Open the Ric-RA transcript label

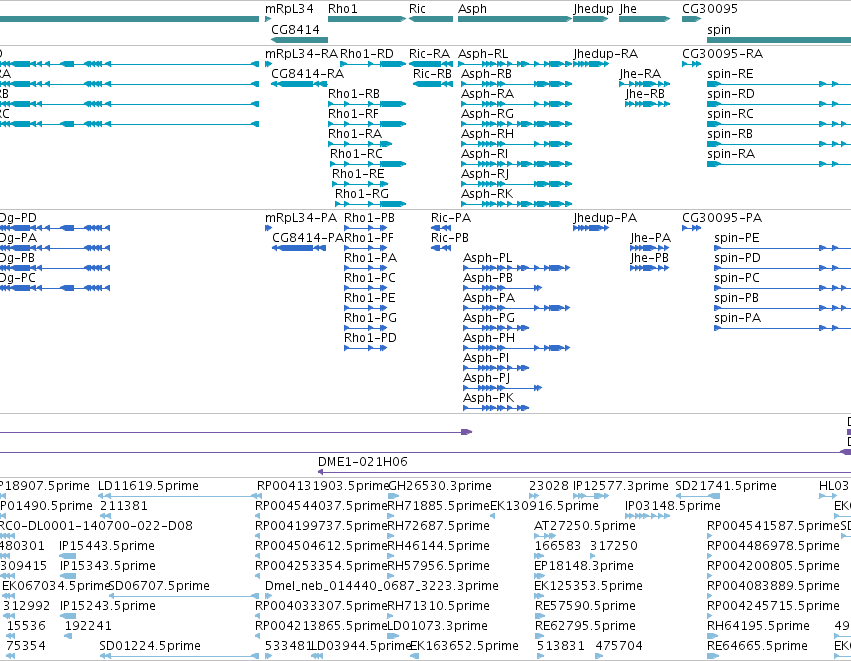(x=429, y=54)
